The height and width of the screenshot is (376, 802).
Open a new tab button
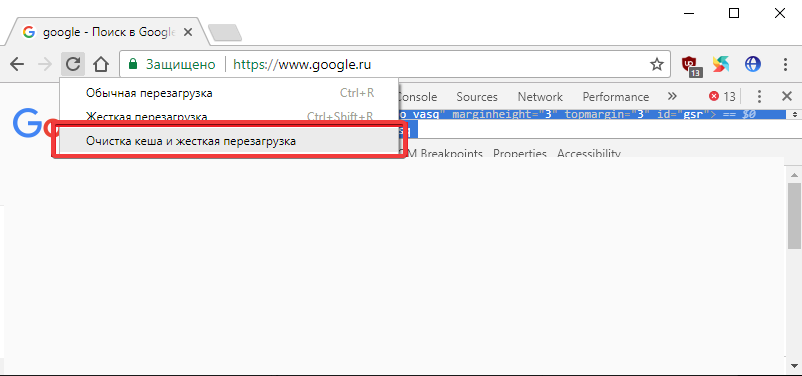225,33
